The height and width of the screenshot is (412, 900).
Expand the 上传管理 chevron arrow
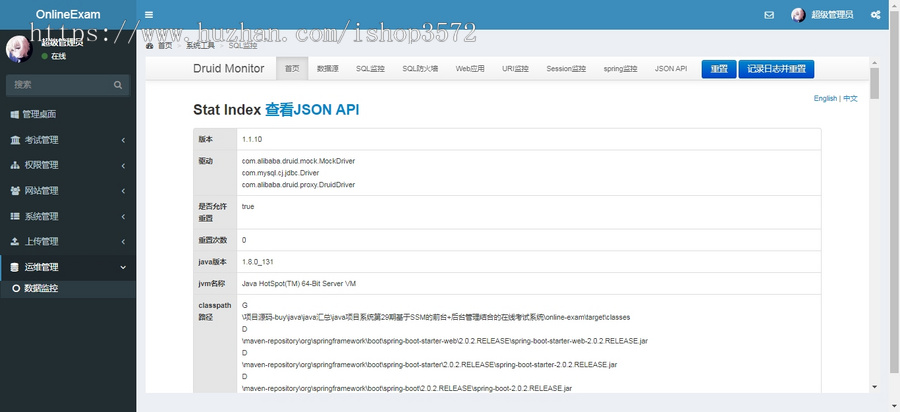(x=123, y=242)
